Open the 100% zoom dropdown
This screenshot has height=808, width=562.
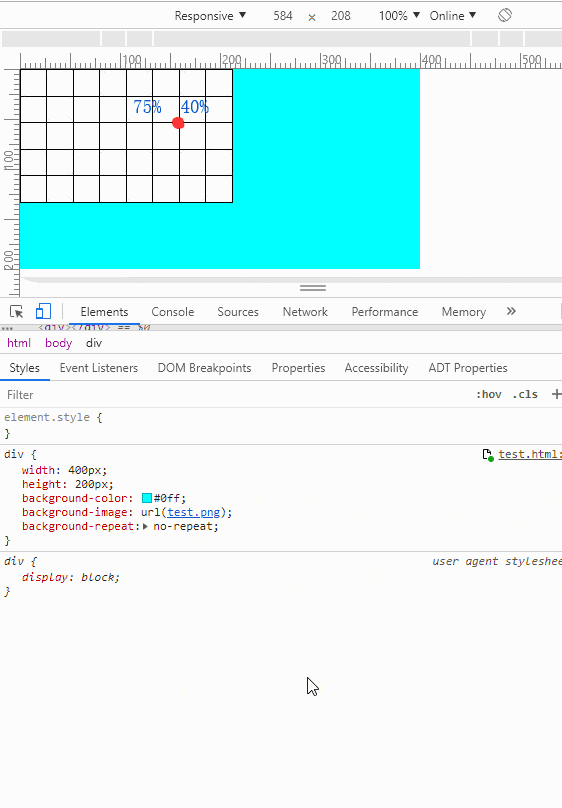pos(399,16)
